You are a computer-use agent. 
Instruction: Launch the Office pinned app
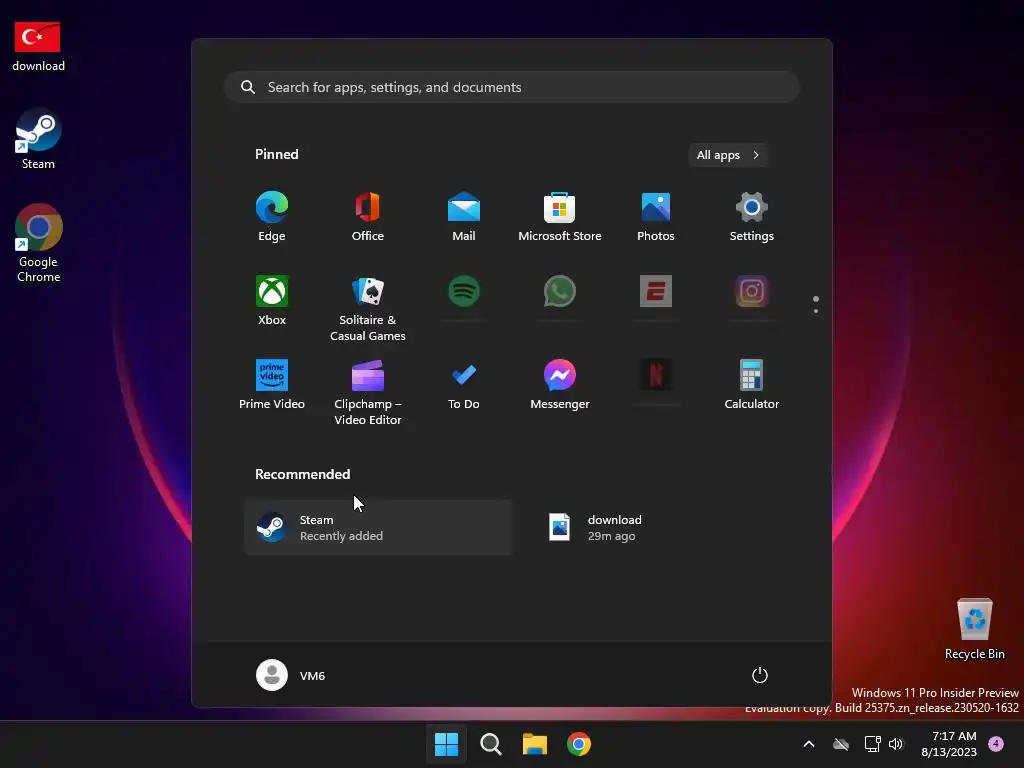(x=368, y=217)
